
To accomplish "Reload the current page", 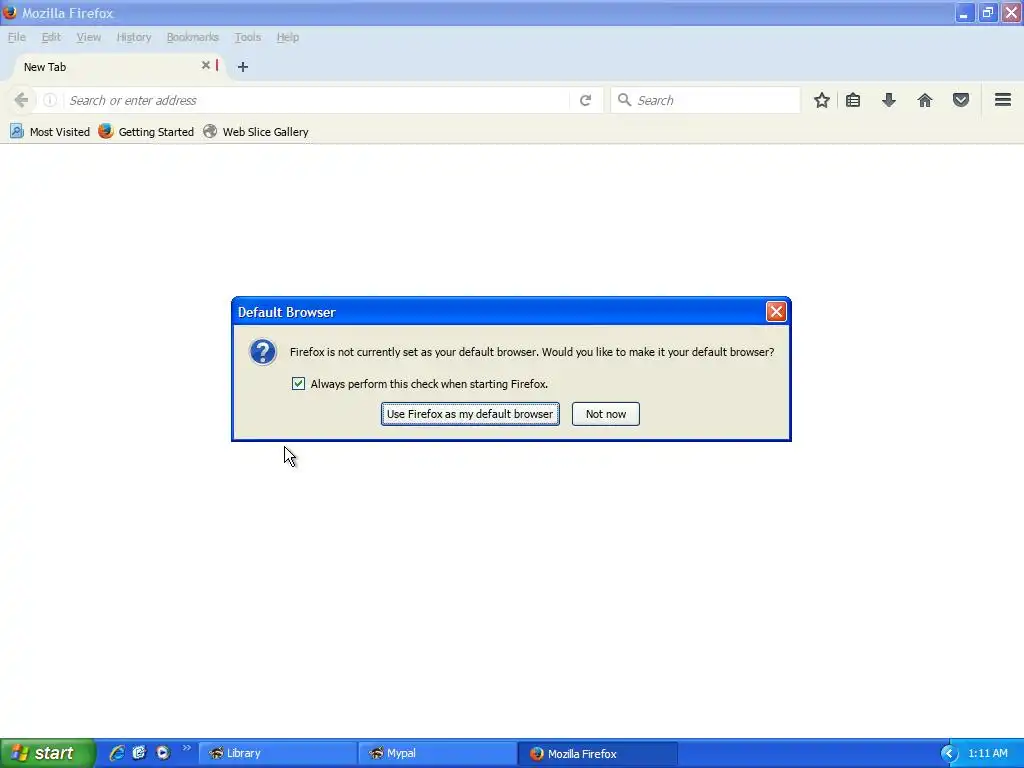I will tap(585, 100).
